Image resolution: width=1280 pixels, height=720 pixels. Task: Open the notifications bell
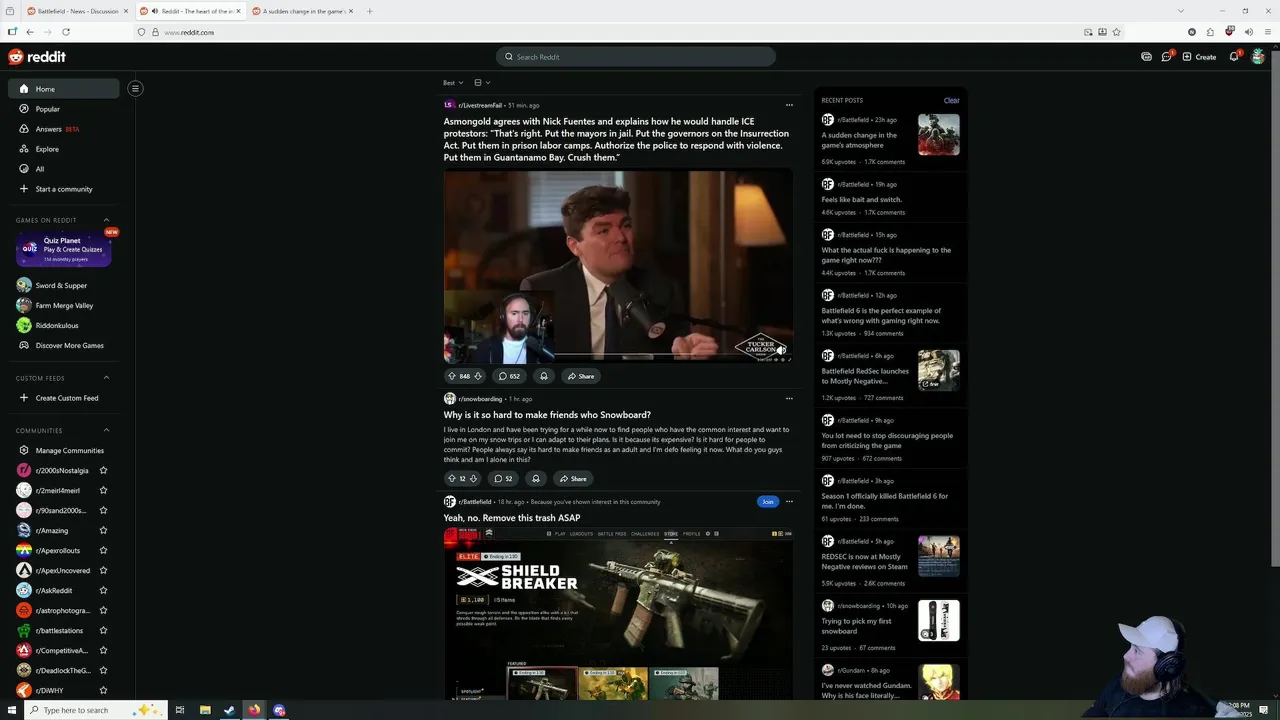(1234, 57)
